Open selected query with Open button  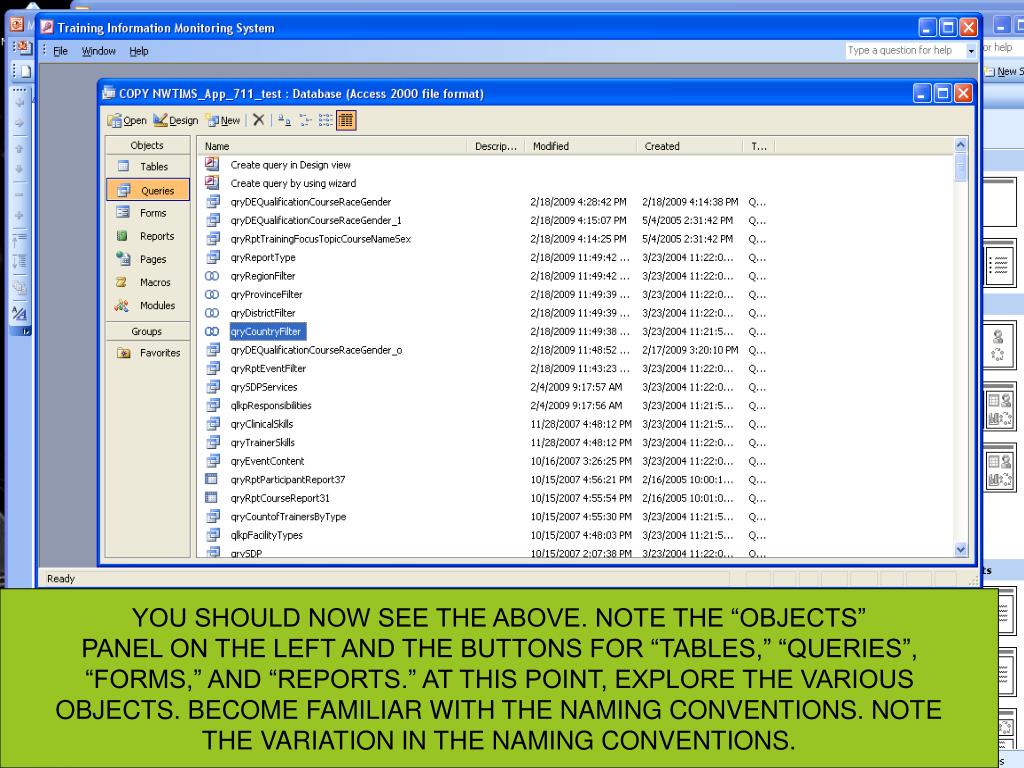tap(127, 120)
